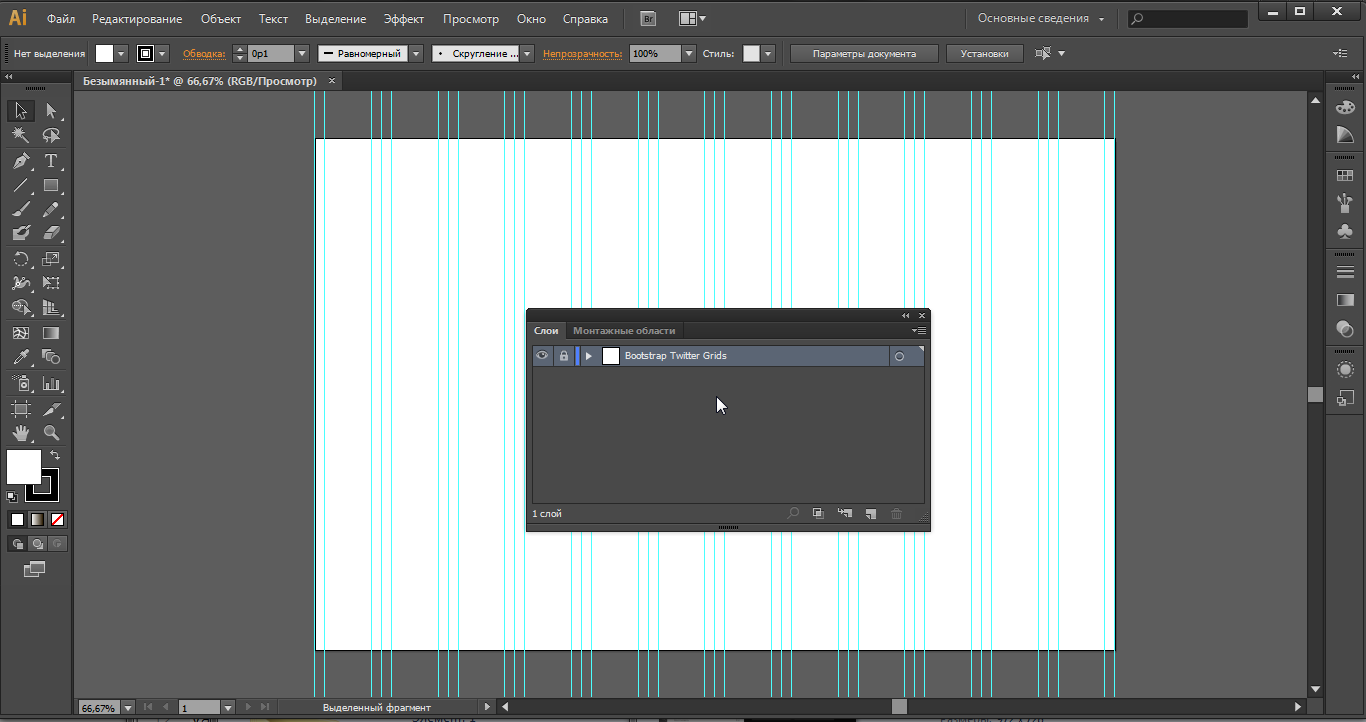Open the Brushes panel icon in dock

pyautogui.click(x=1345, y=203)
